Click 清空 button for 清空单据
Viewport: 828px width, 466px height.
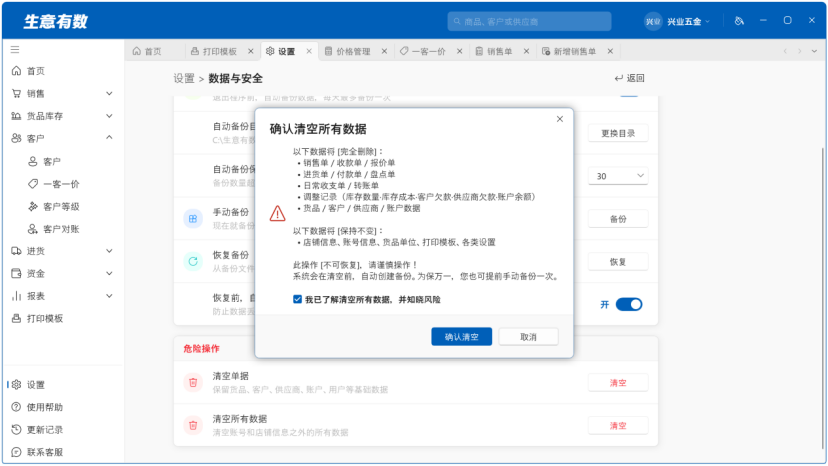[618, 383]
